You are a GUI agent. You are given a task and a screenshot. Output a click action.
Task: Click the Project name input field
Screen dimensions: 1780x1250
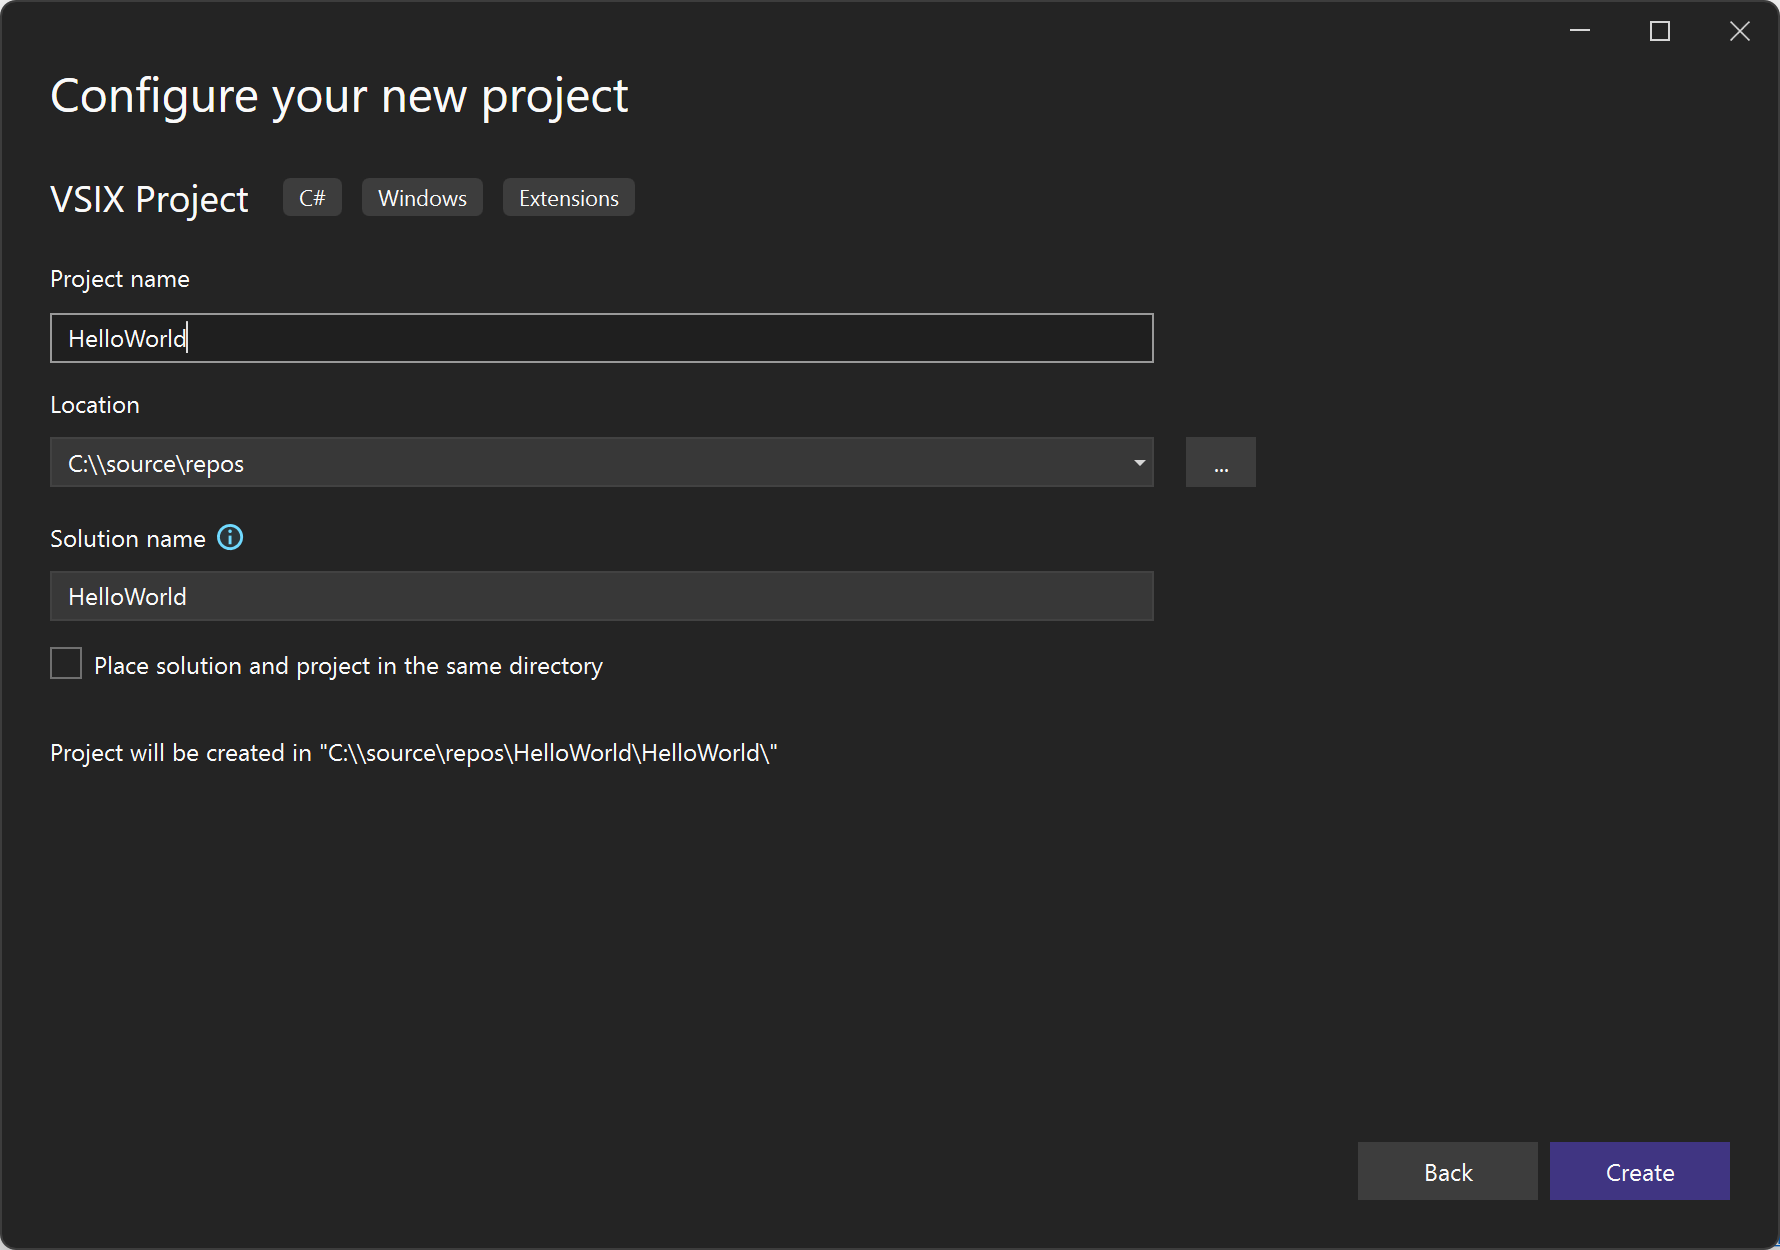tap(602, 338)
